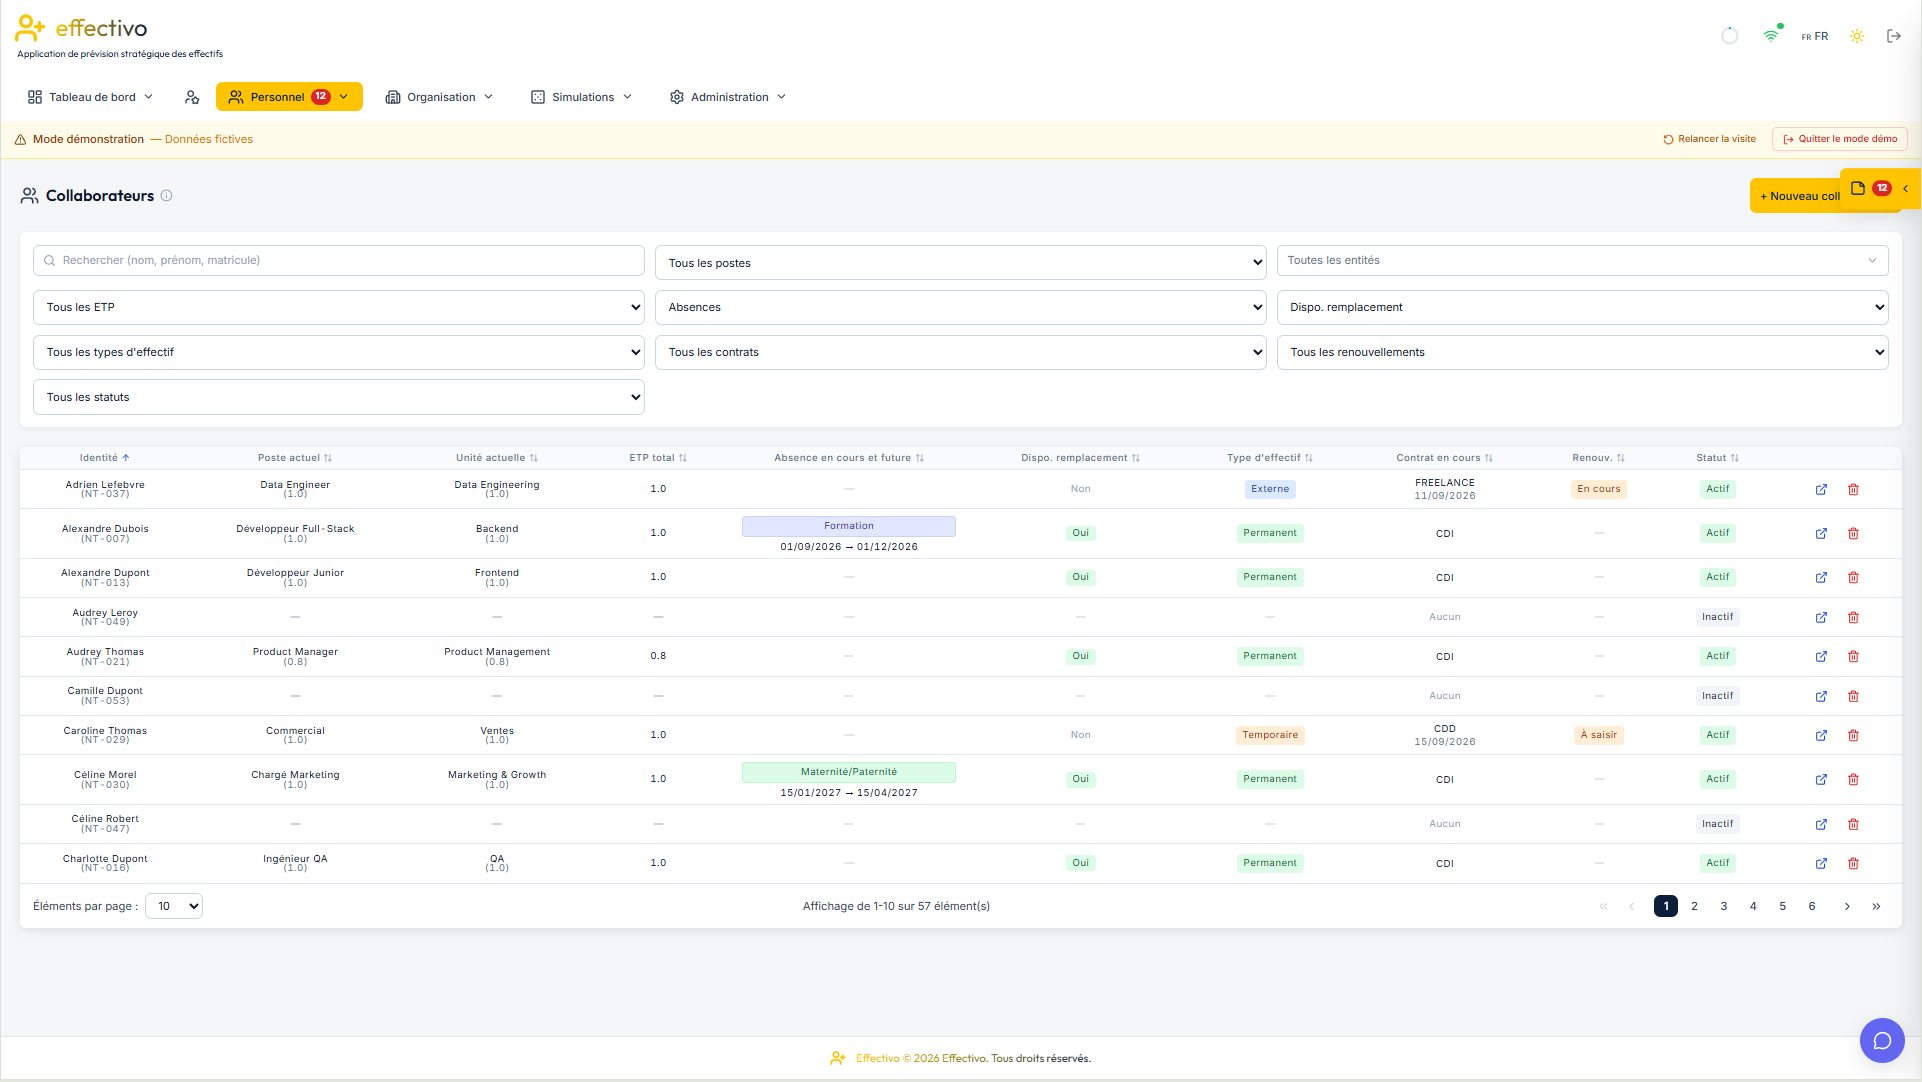Delete Audrey Thomas using the trash icon
The height and width of the screenshot is (1082, 1922).
(1853, 656)
